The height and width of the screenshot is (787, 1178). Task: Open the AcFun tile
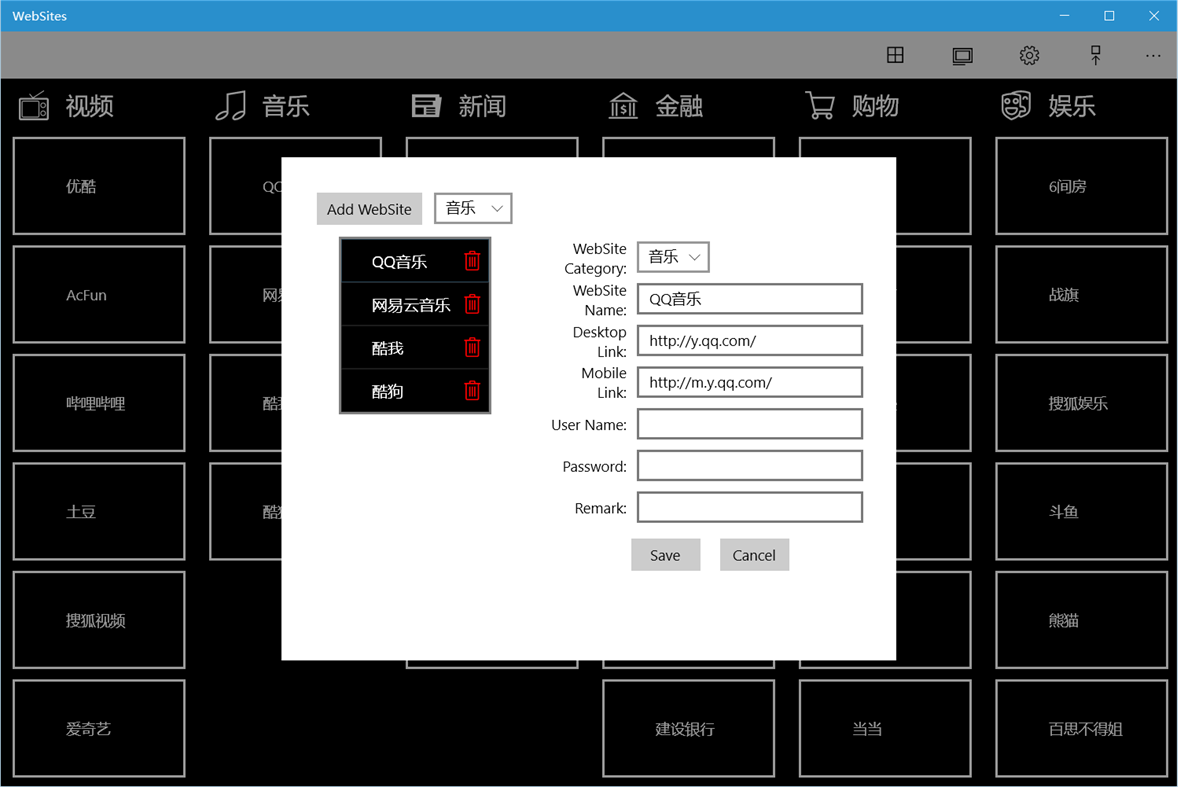tap(98, 294)
